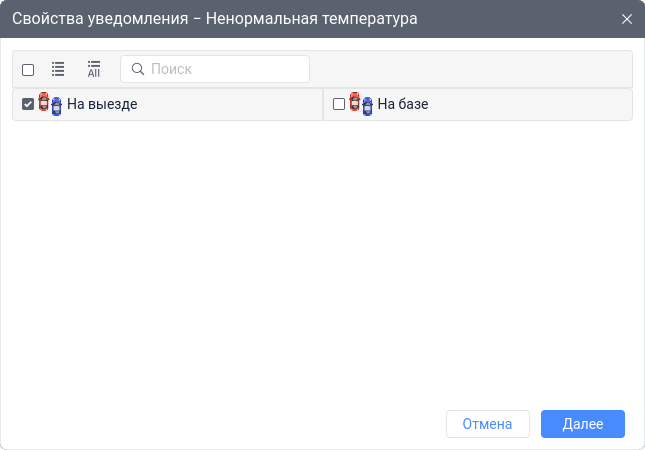This screenshot has height=450, width=645.
Task: Uncheck the На выезде checkbox
Action: click(x=28, y=104)
